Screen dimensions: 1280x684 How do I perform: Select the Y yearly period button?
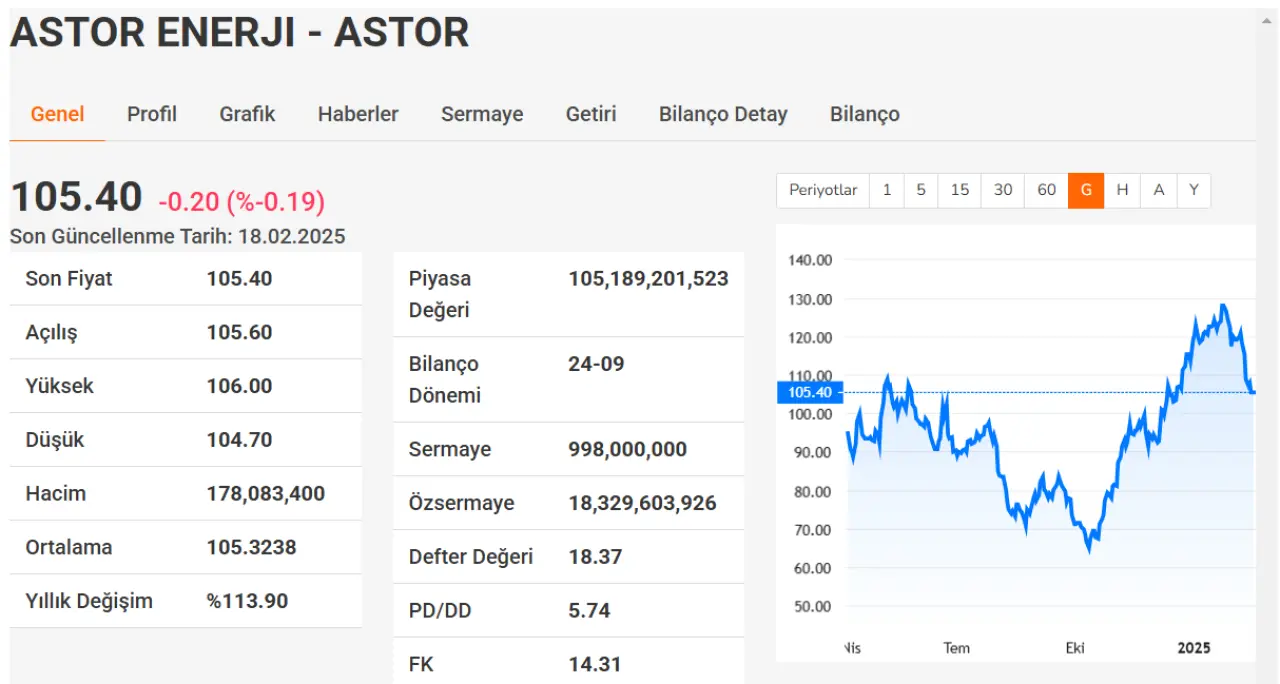click(1194, 190)
